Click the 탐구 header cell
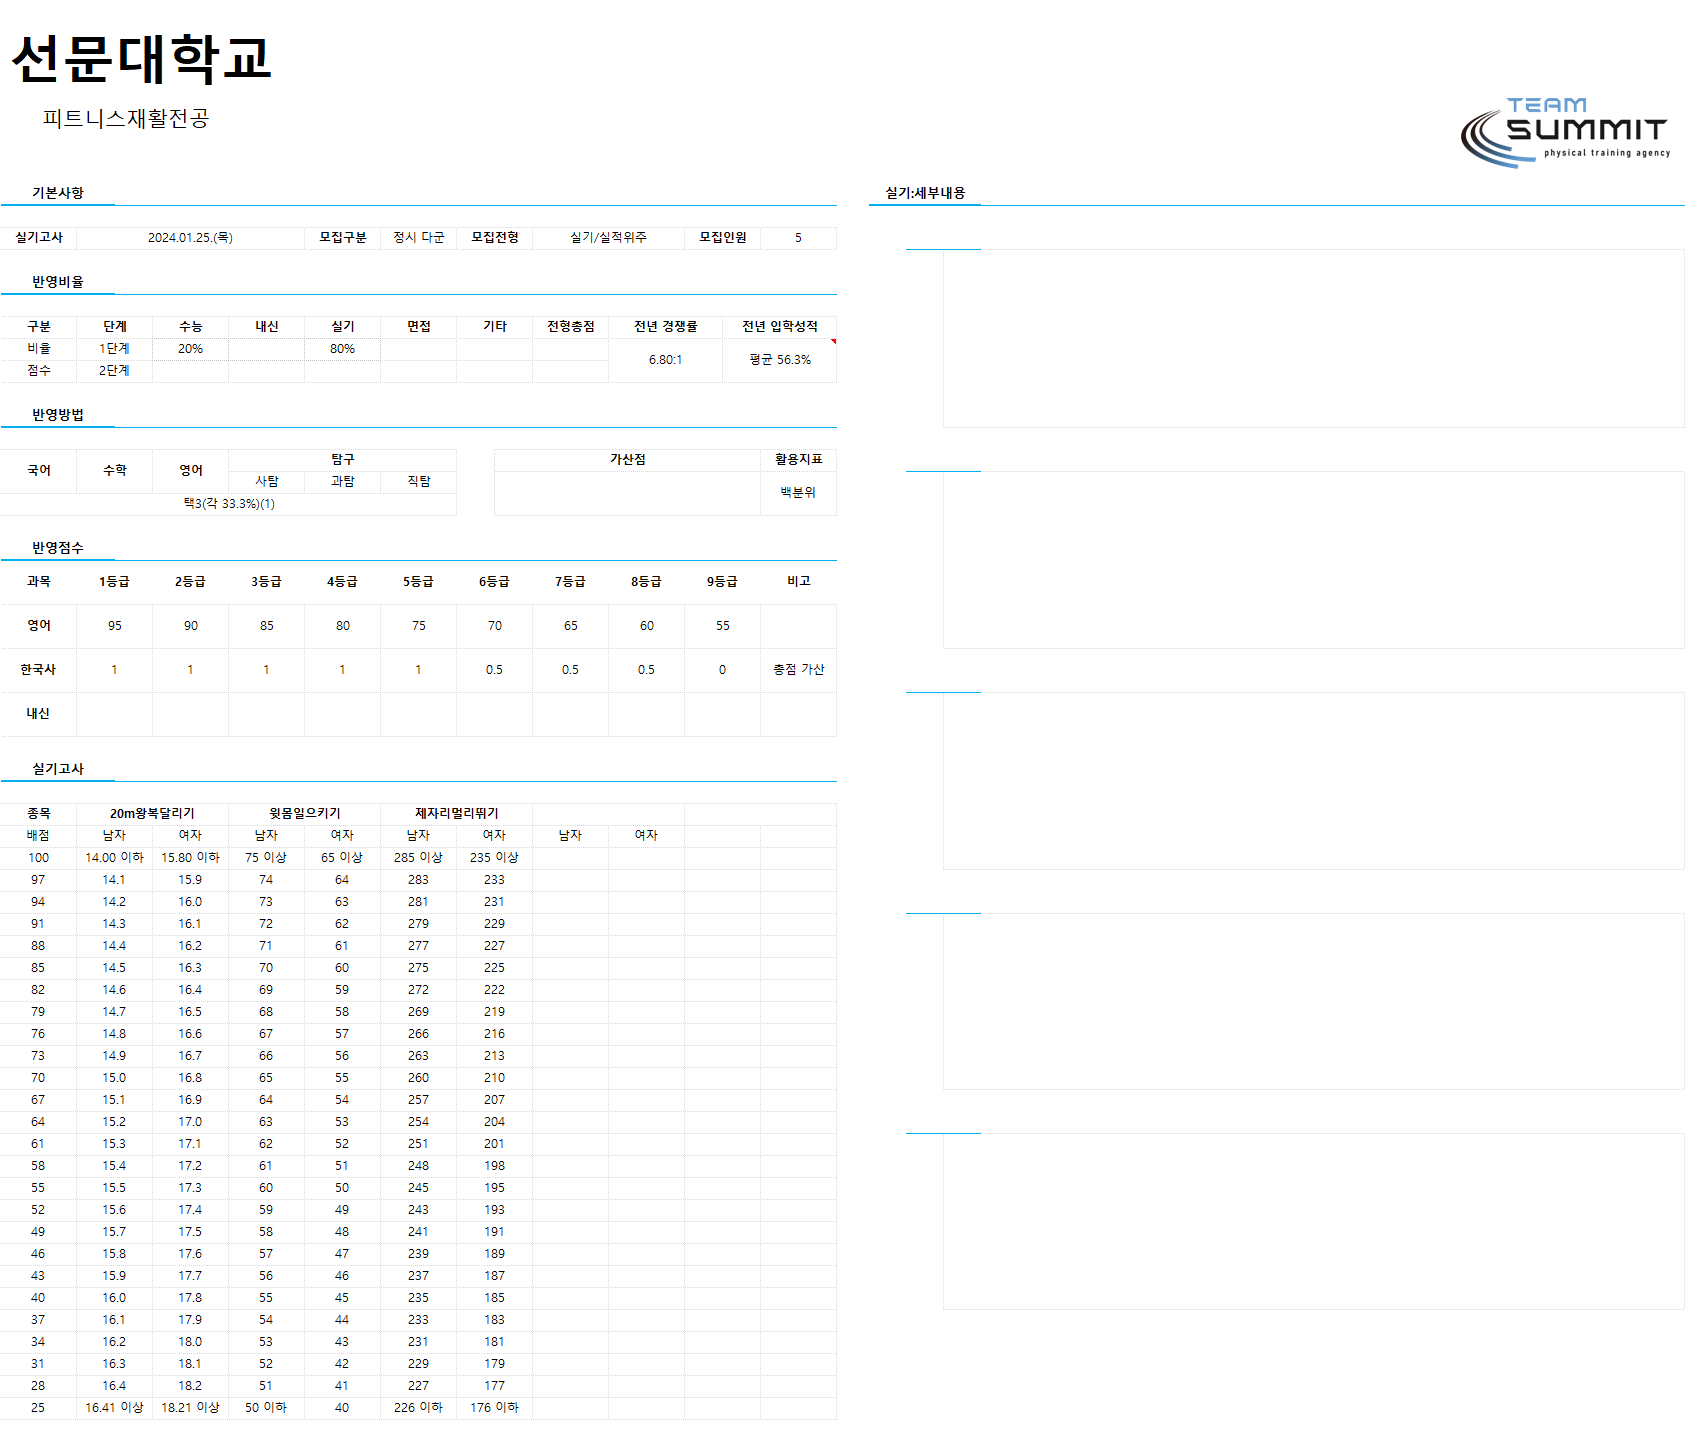Screen dimensions: 1685x1442 point(342,460)
